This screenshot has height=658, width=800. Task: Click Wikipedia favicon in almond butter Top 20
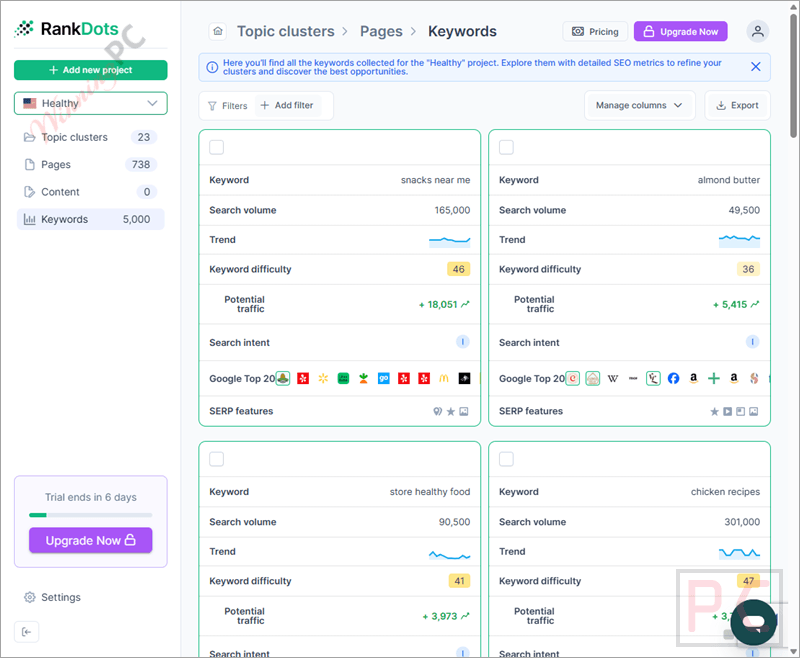coord(613,378)
